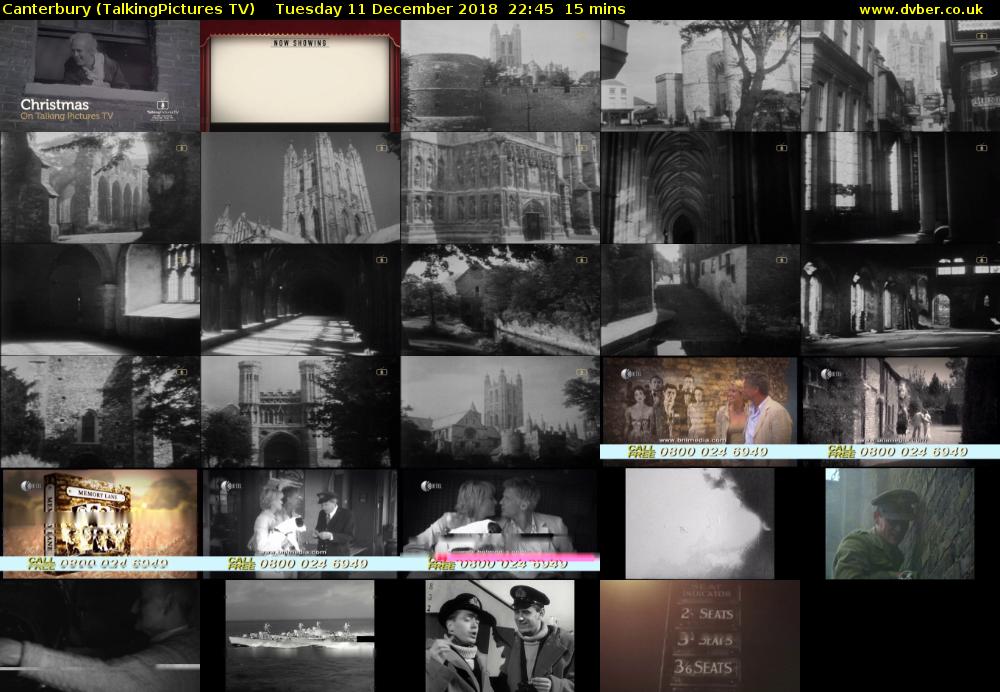The image size is (1000, 692).
Task: Click the dark car driver thumbnail
Action: pyautogui.click(x=100, y=635)
